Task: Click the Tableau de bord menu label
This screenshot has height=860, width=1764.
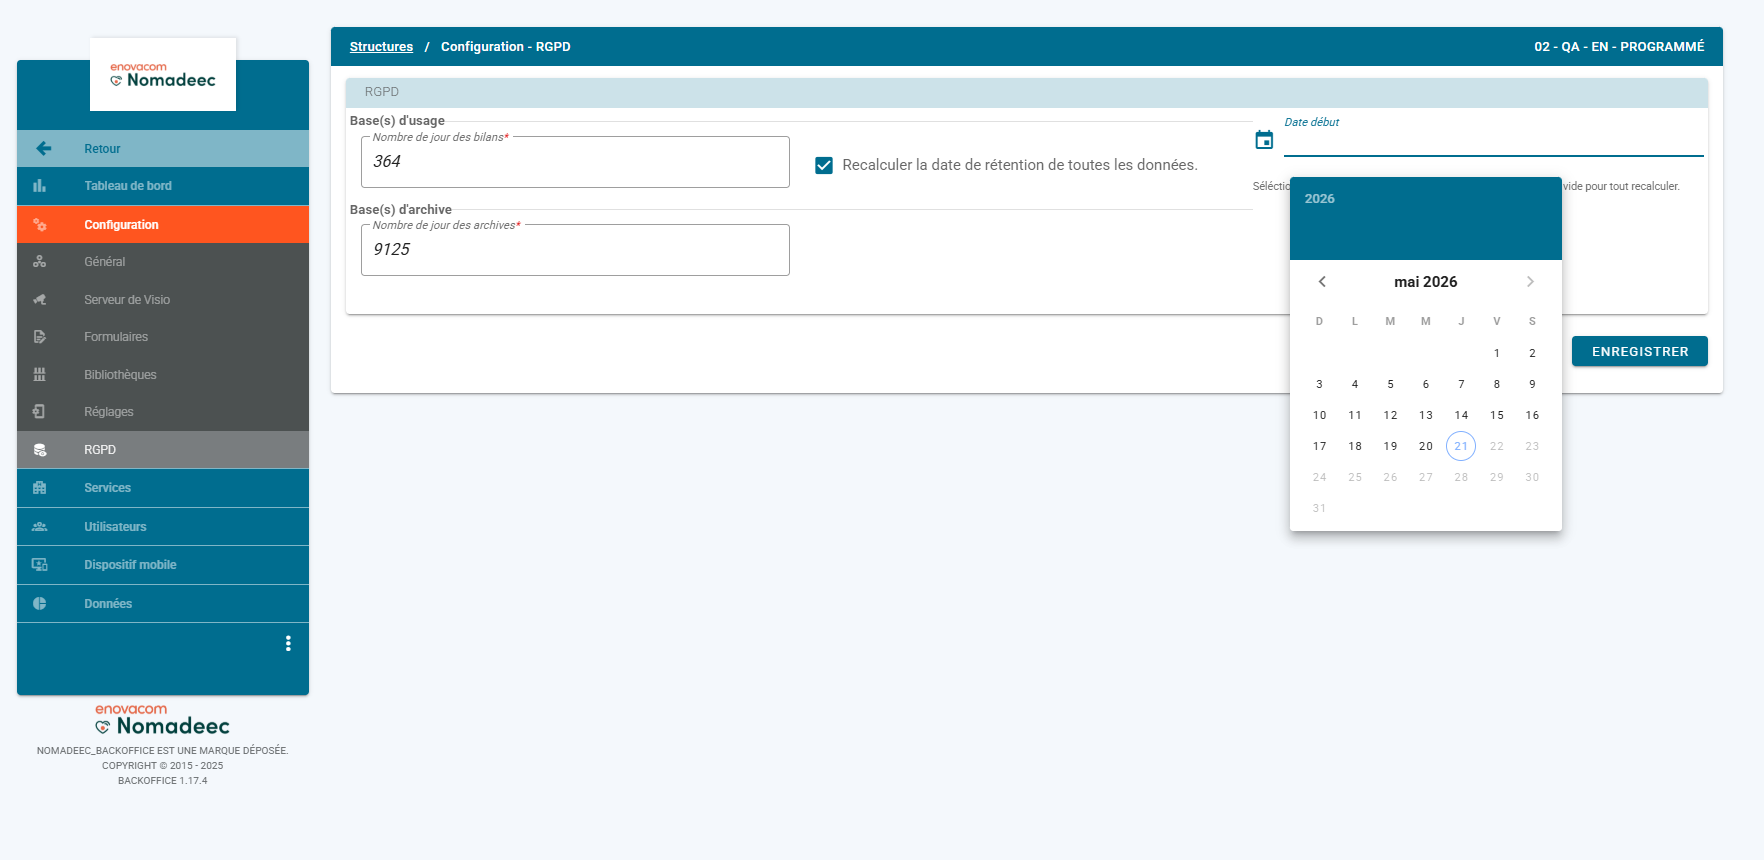Action: pos(128,186)
